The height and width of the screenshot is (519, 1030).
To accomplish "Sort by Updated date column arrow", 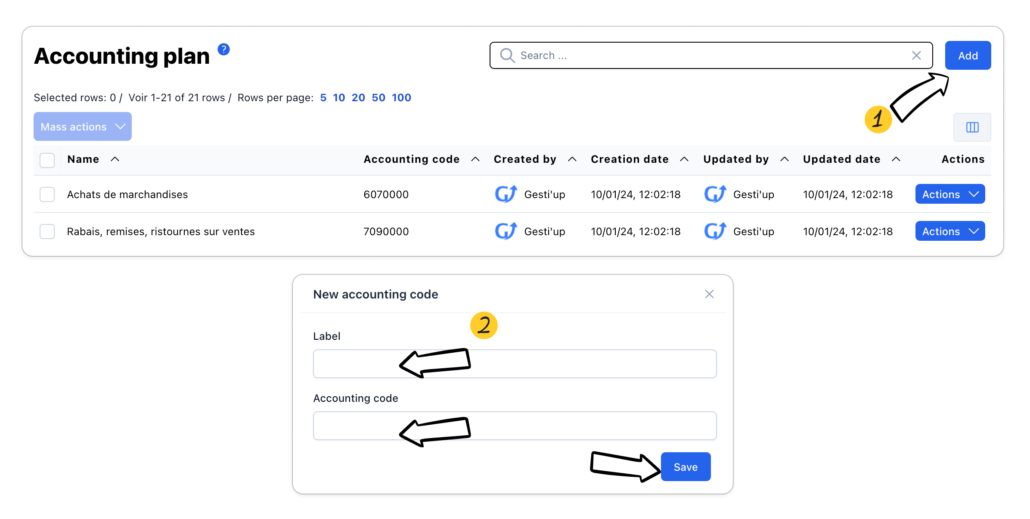I will coord(896,159).
